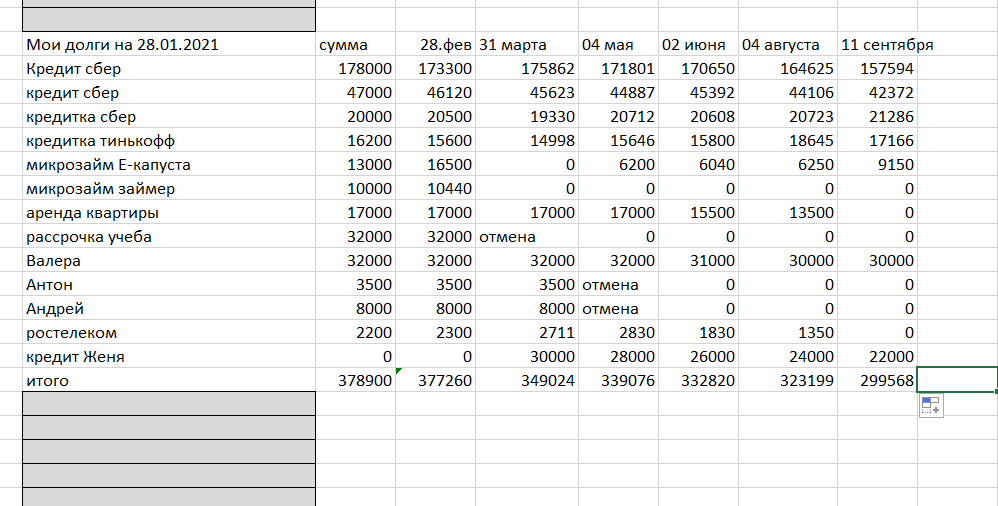Image resolution: width=998 pixels, height=506 pixels.
Task: Select the total cell 323199
Action: pyautogui.click(x=788, y=381)
